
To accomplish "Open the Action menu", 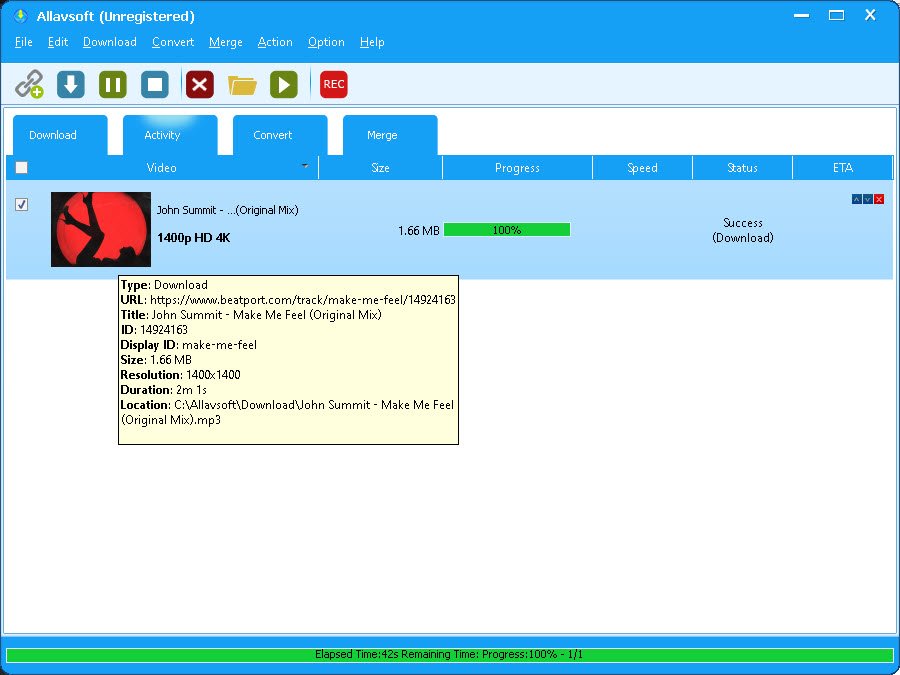I will click(x=275, y=42).
